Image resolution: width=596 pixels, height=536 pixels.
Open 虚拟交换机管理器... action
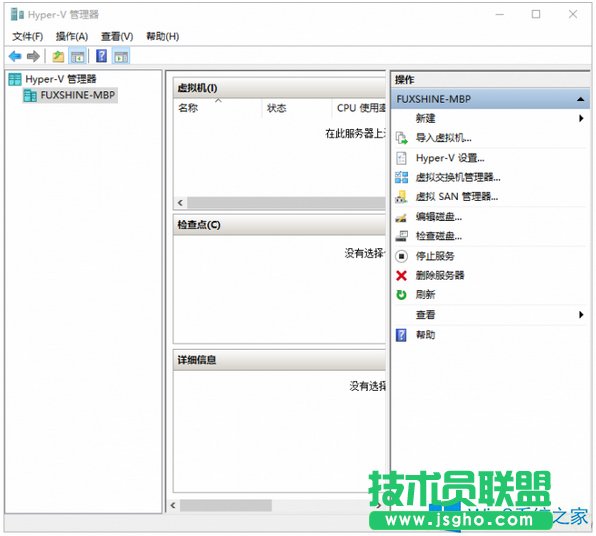click(x=458, y=177)
